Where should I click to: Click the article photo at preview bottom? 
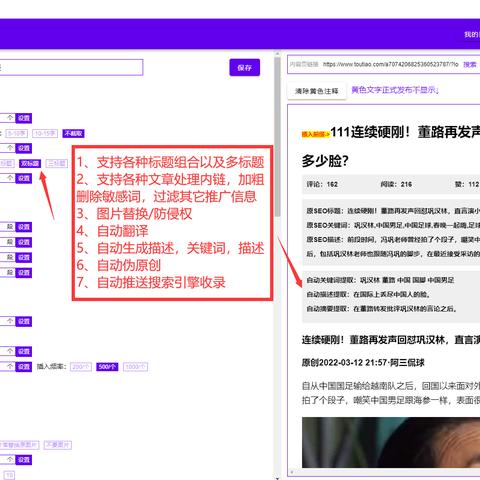tap(391, 442)
